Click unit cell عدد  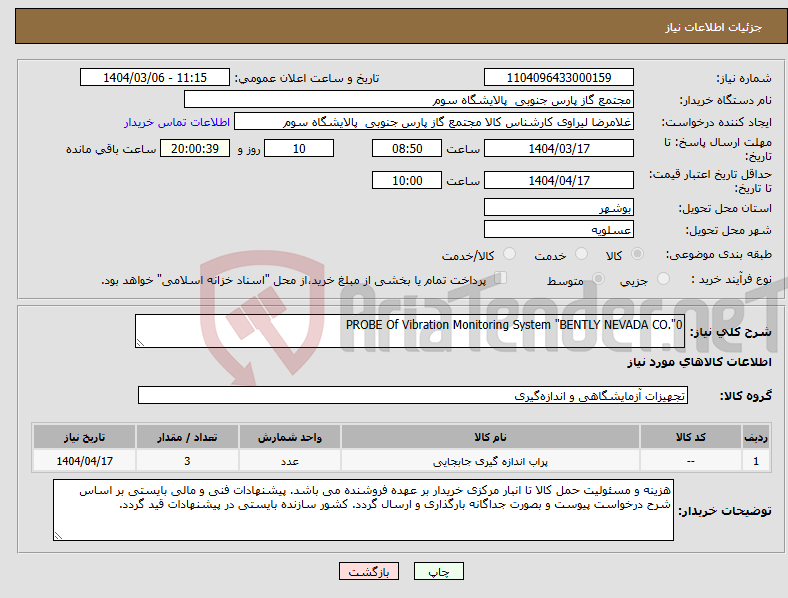click(290, 461)
